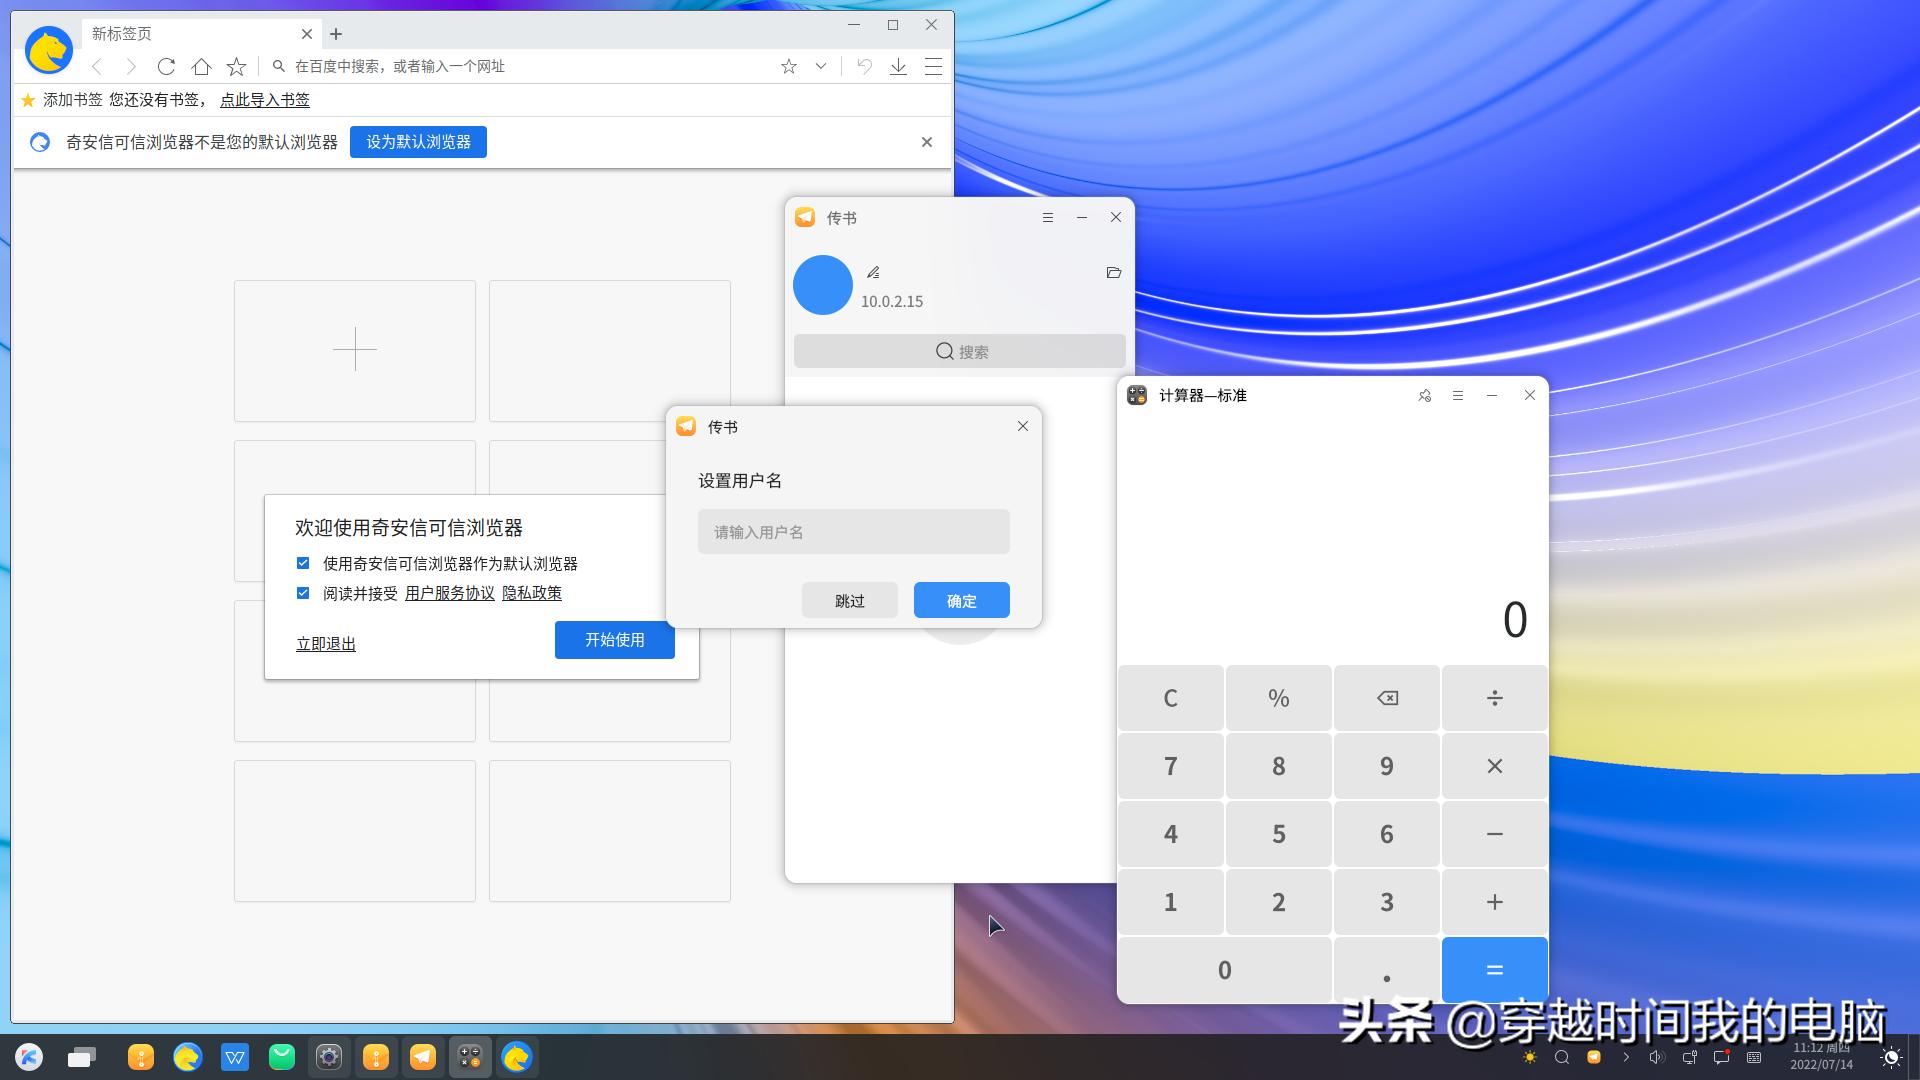Open the 传书 window menu icon
Viewport: 1920px width, 1080px height.
(x=1048, y=217)
